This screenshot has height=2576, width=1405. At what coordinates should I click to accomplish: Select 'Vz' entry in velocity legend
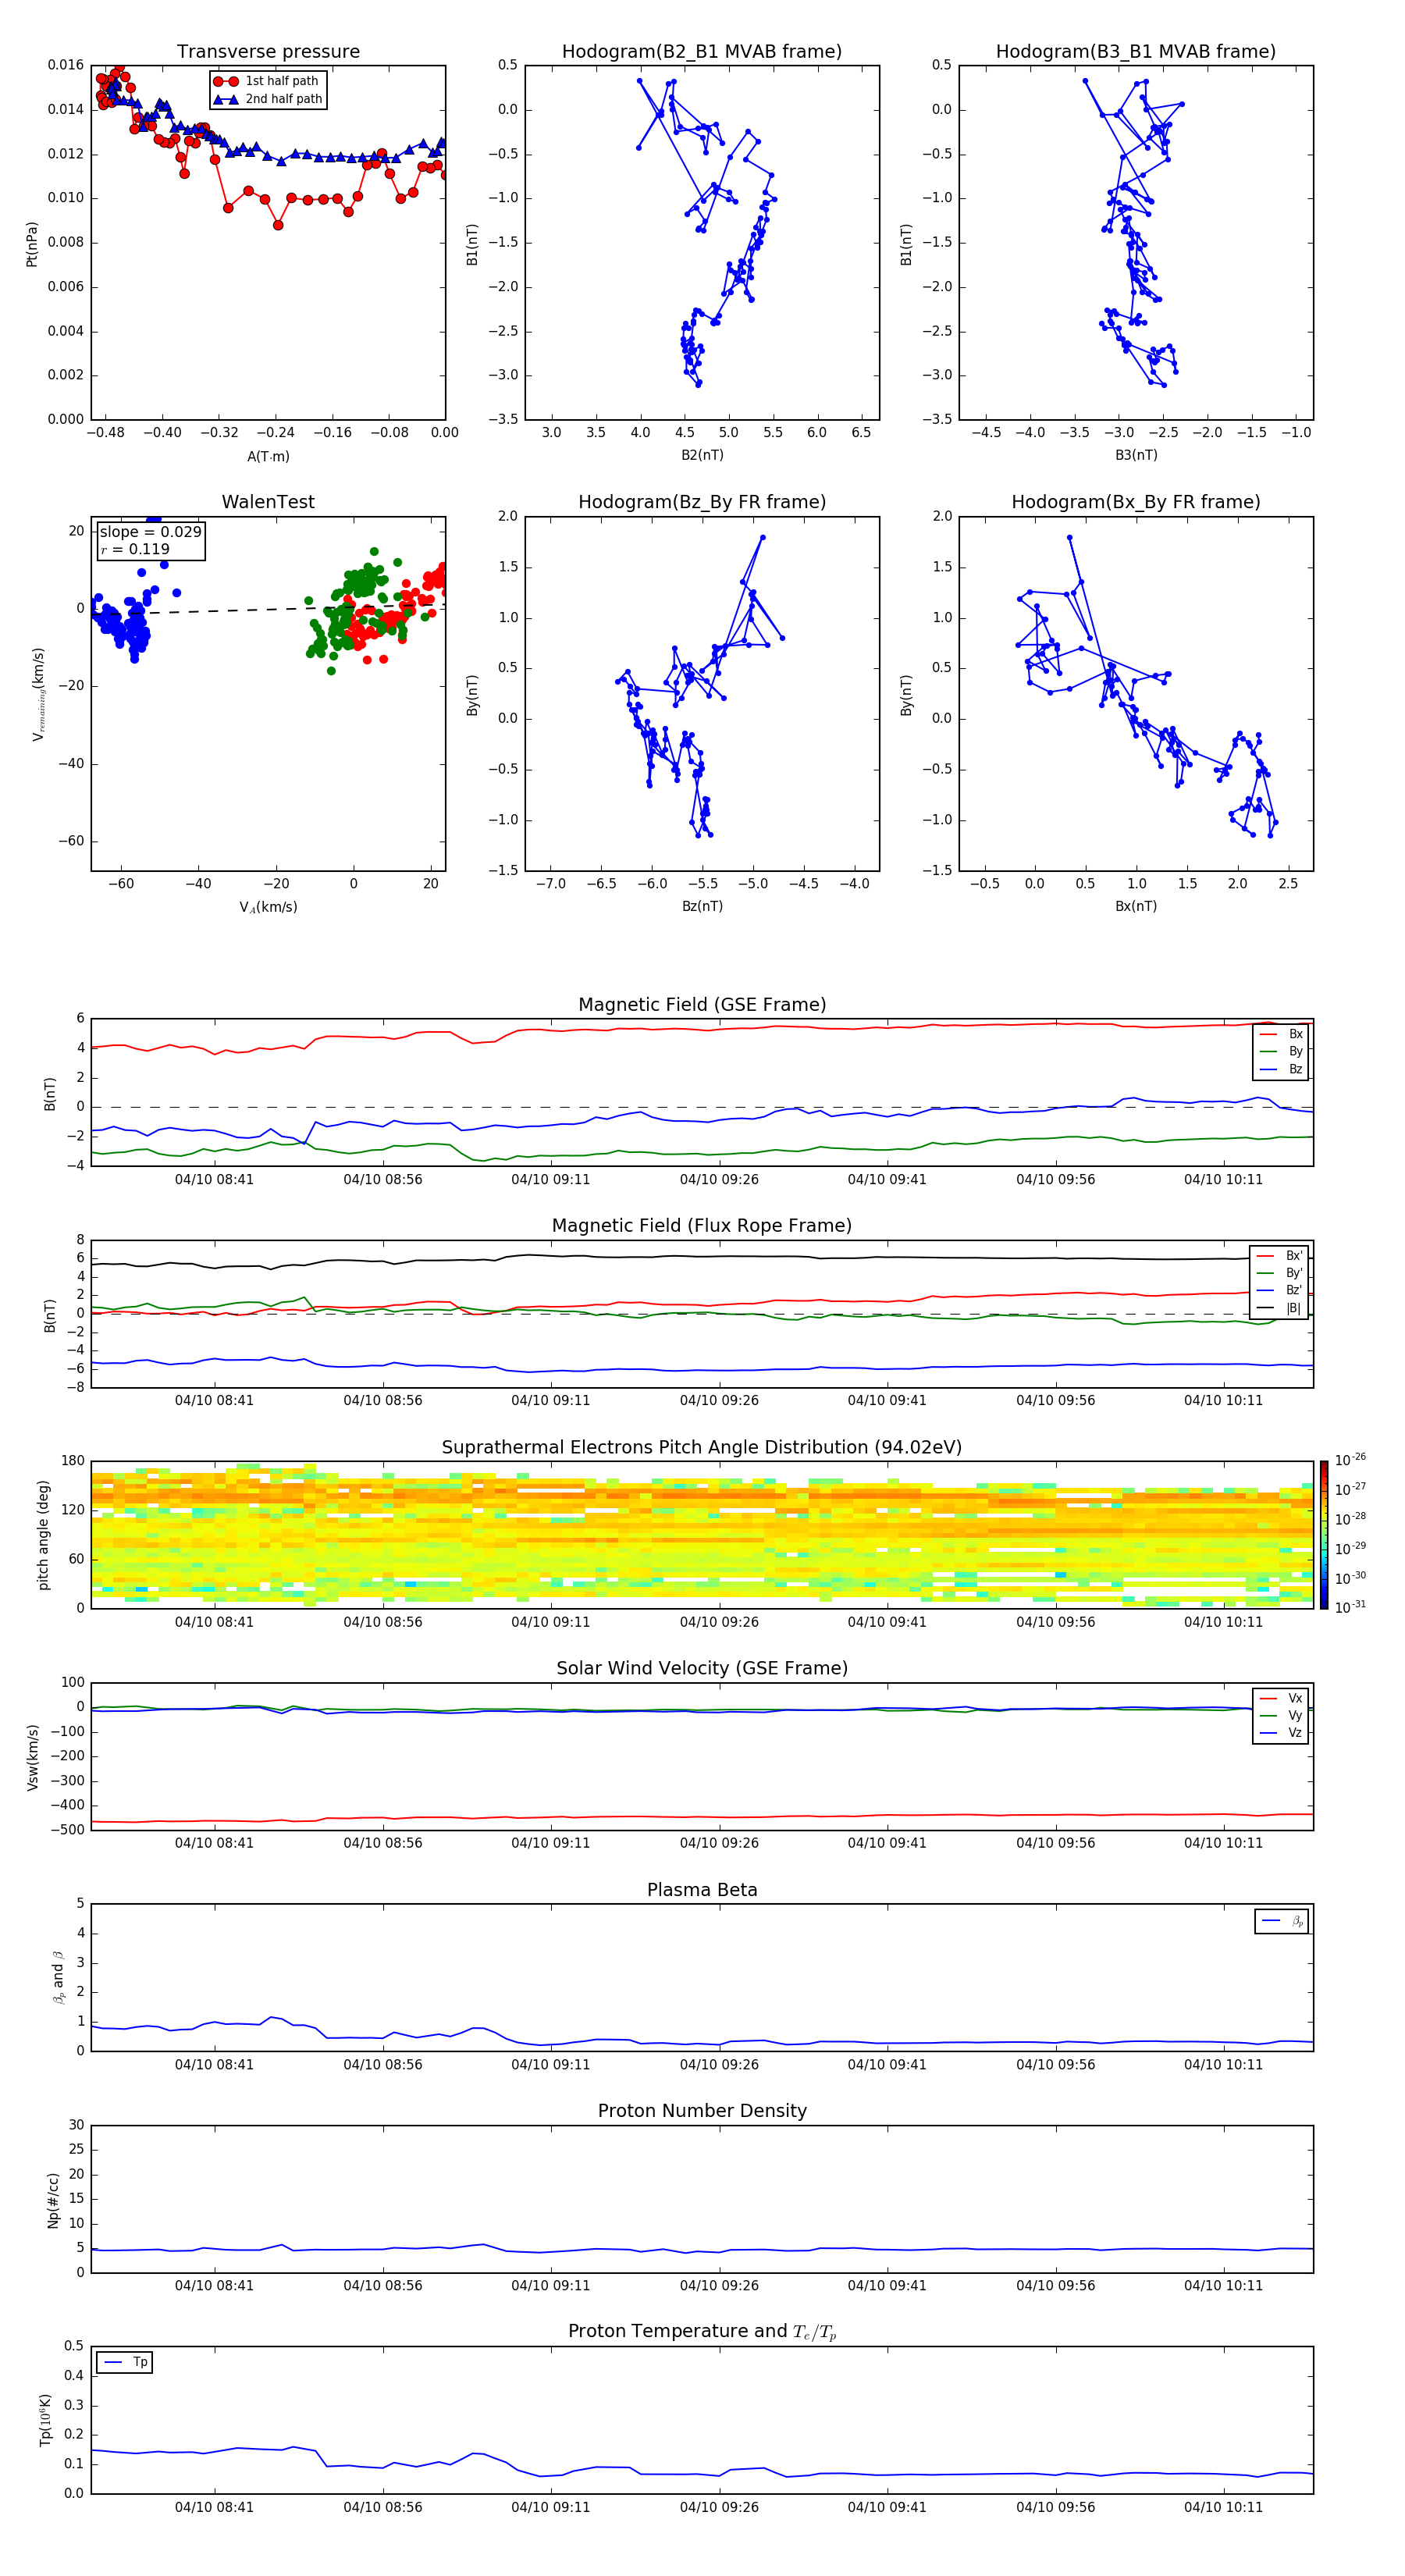coord(1282,1733)
